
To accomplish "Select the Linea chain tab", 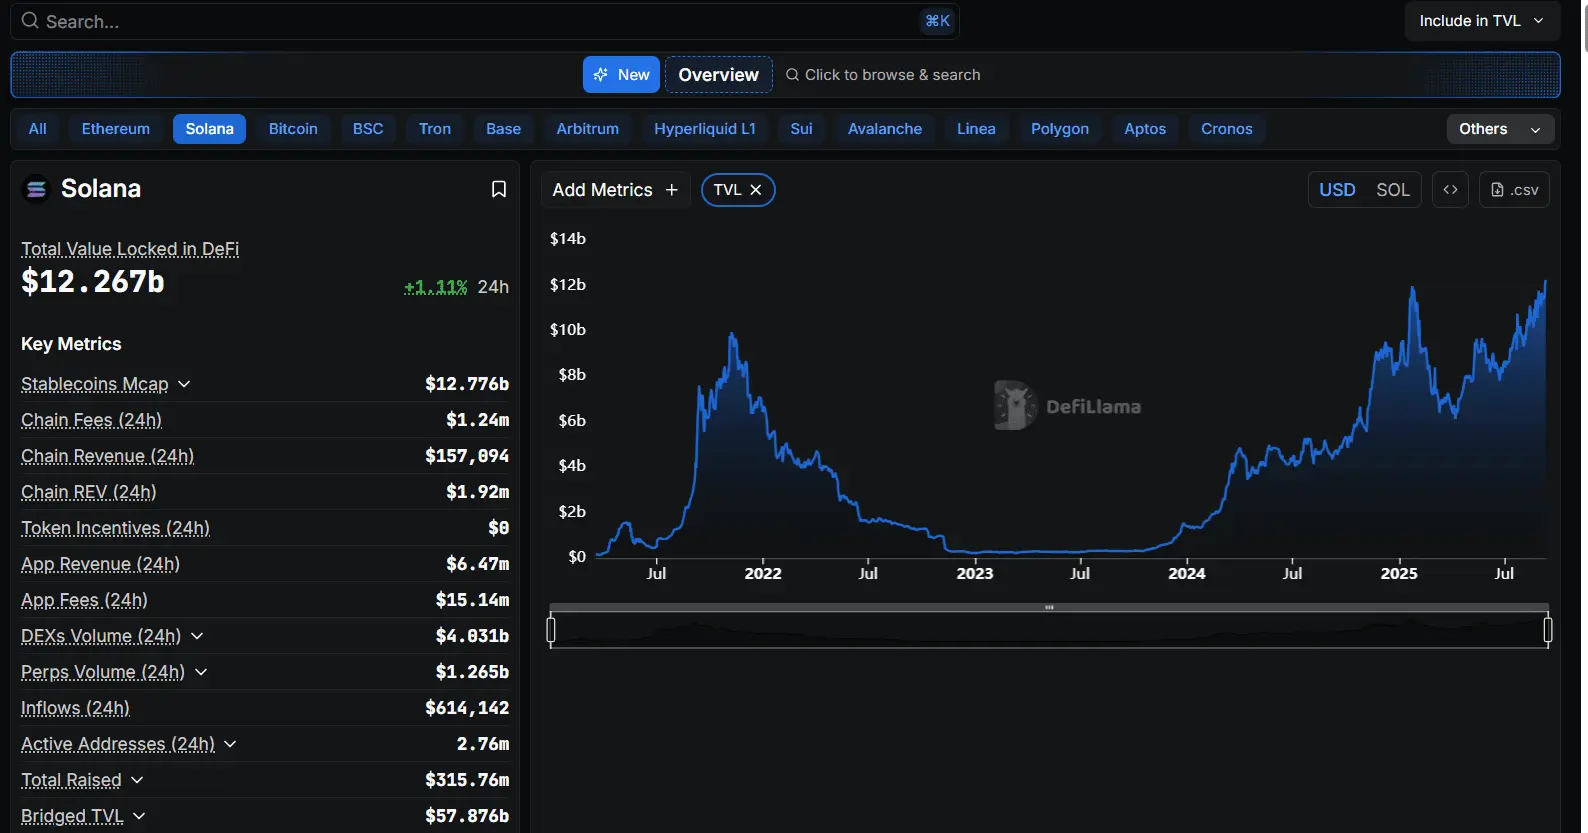I will tap(976, 129).
